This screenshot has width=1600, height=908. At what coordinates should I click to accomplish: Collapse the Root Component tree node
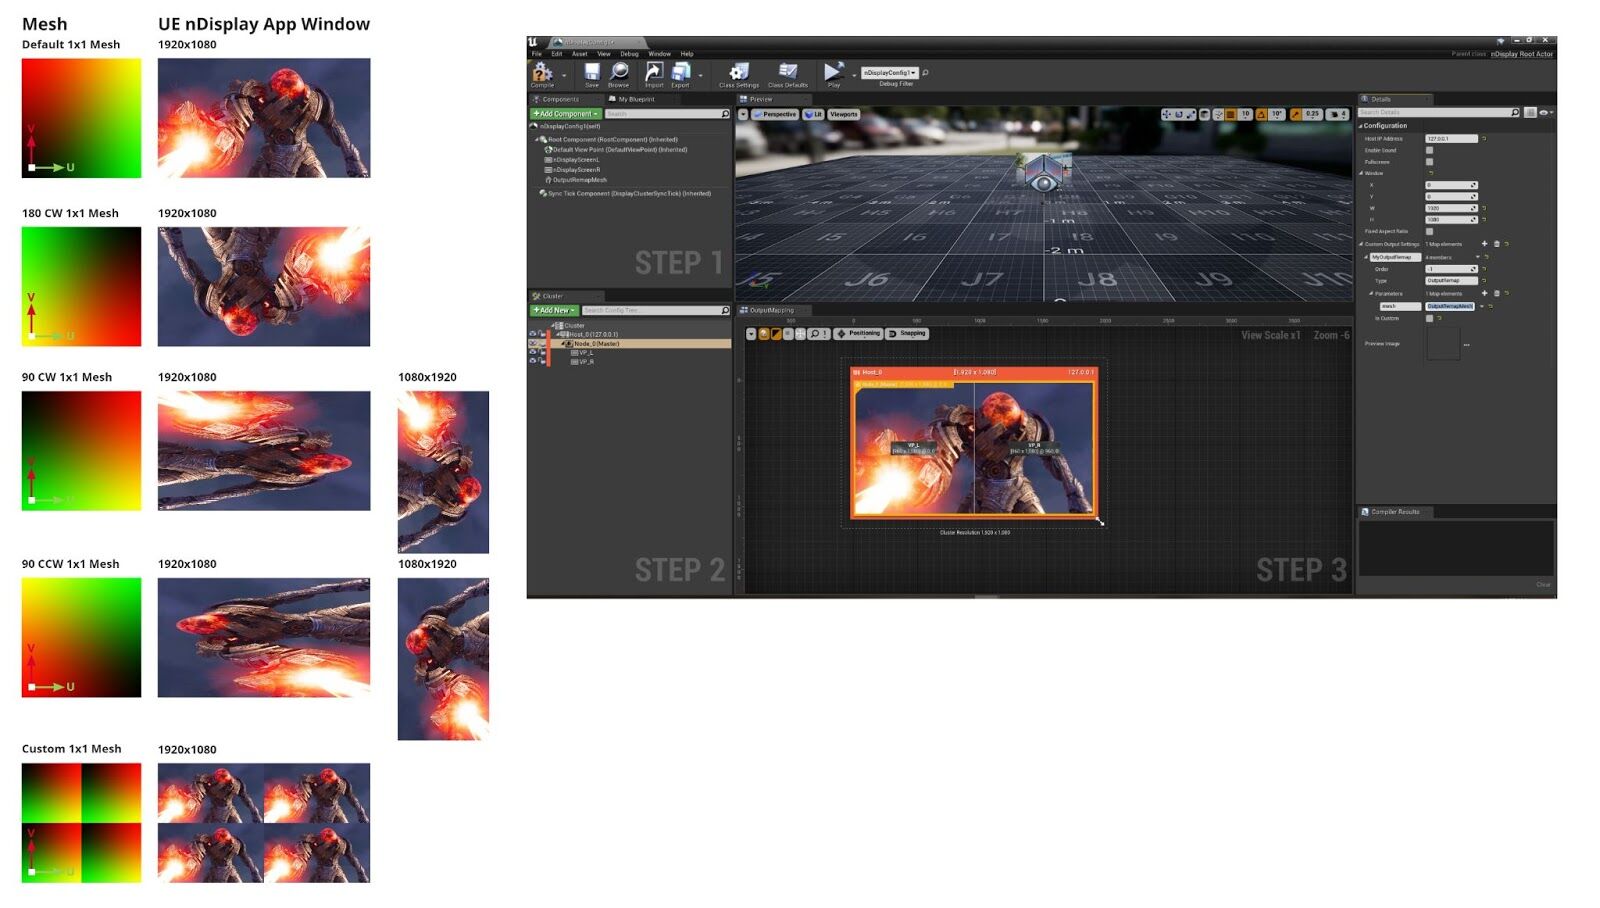(x=536, y=139)
